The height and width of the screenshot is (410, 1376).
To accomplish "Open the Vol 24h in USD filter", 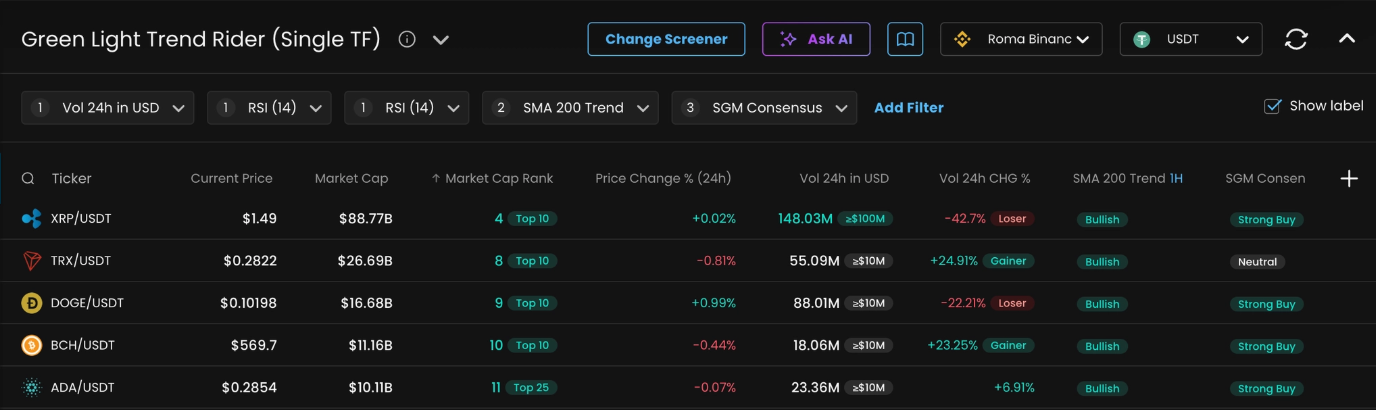I will point(108,108).
